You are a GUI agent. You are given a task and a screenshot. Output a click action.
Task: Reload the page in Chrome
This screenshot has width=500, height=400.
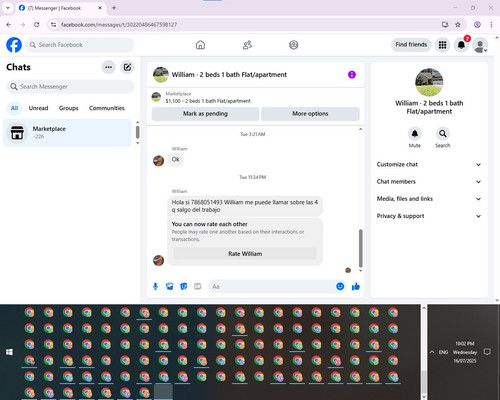(37, 25)
